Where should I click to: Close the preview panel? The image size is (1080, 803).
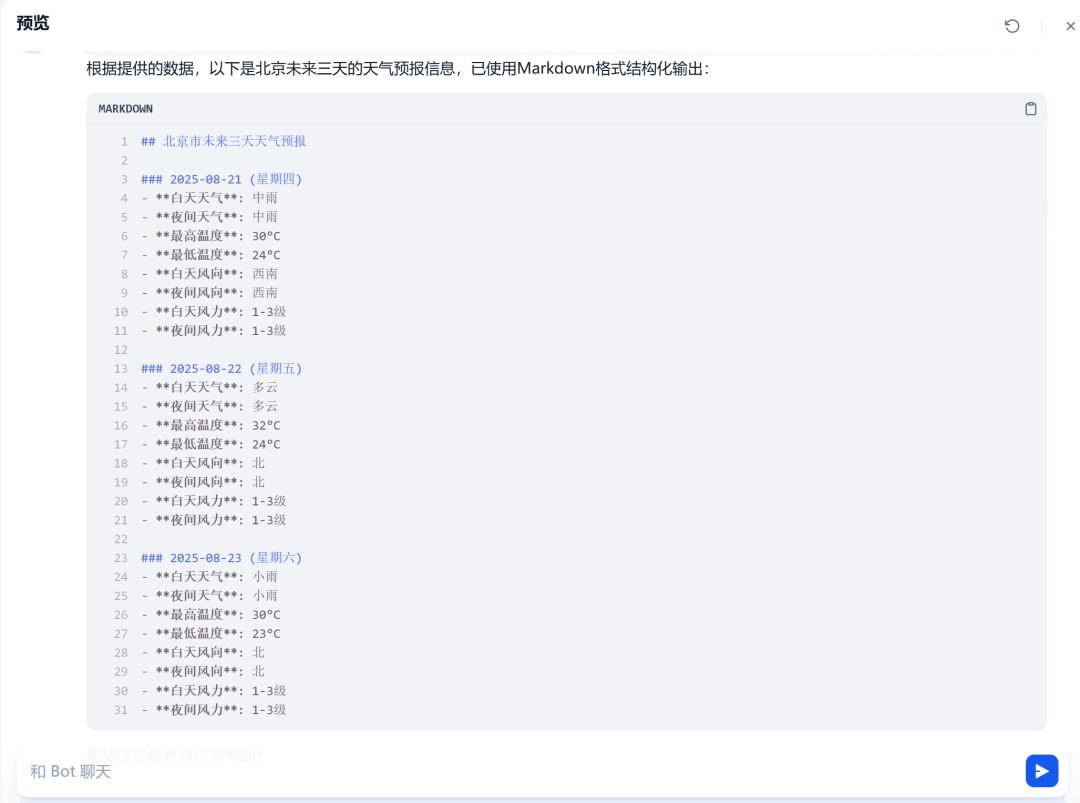click(x=1070, y=26)
